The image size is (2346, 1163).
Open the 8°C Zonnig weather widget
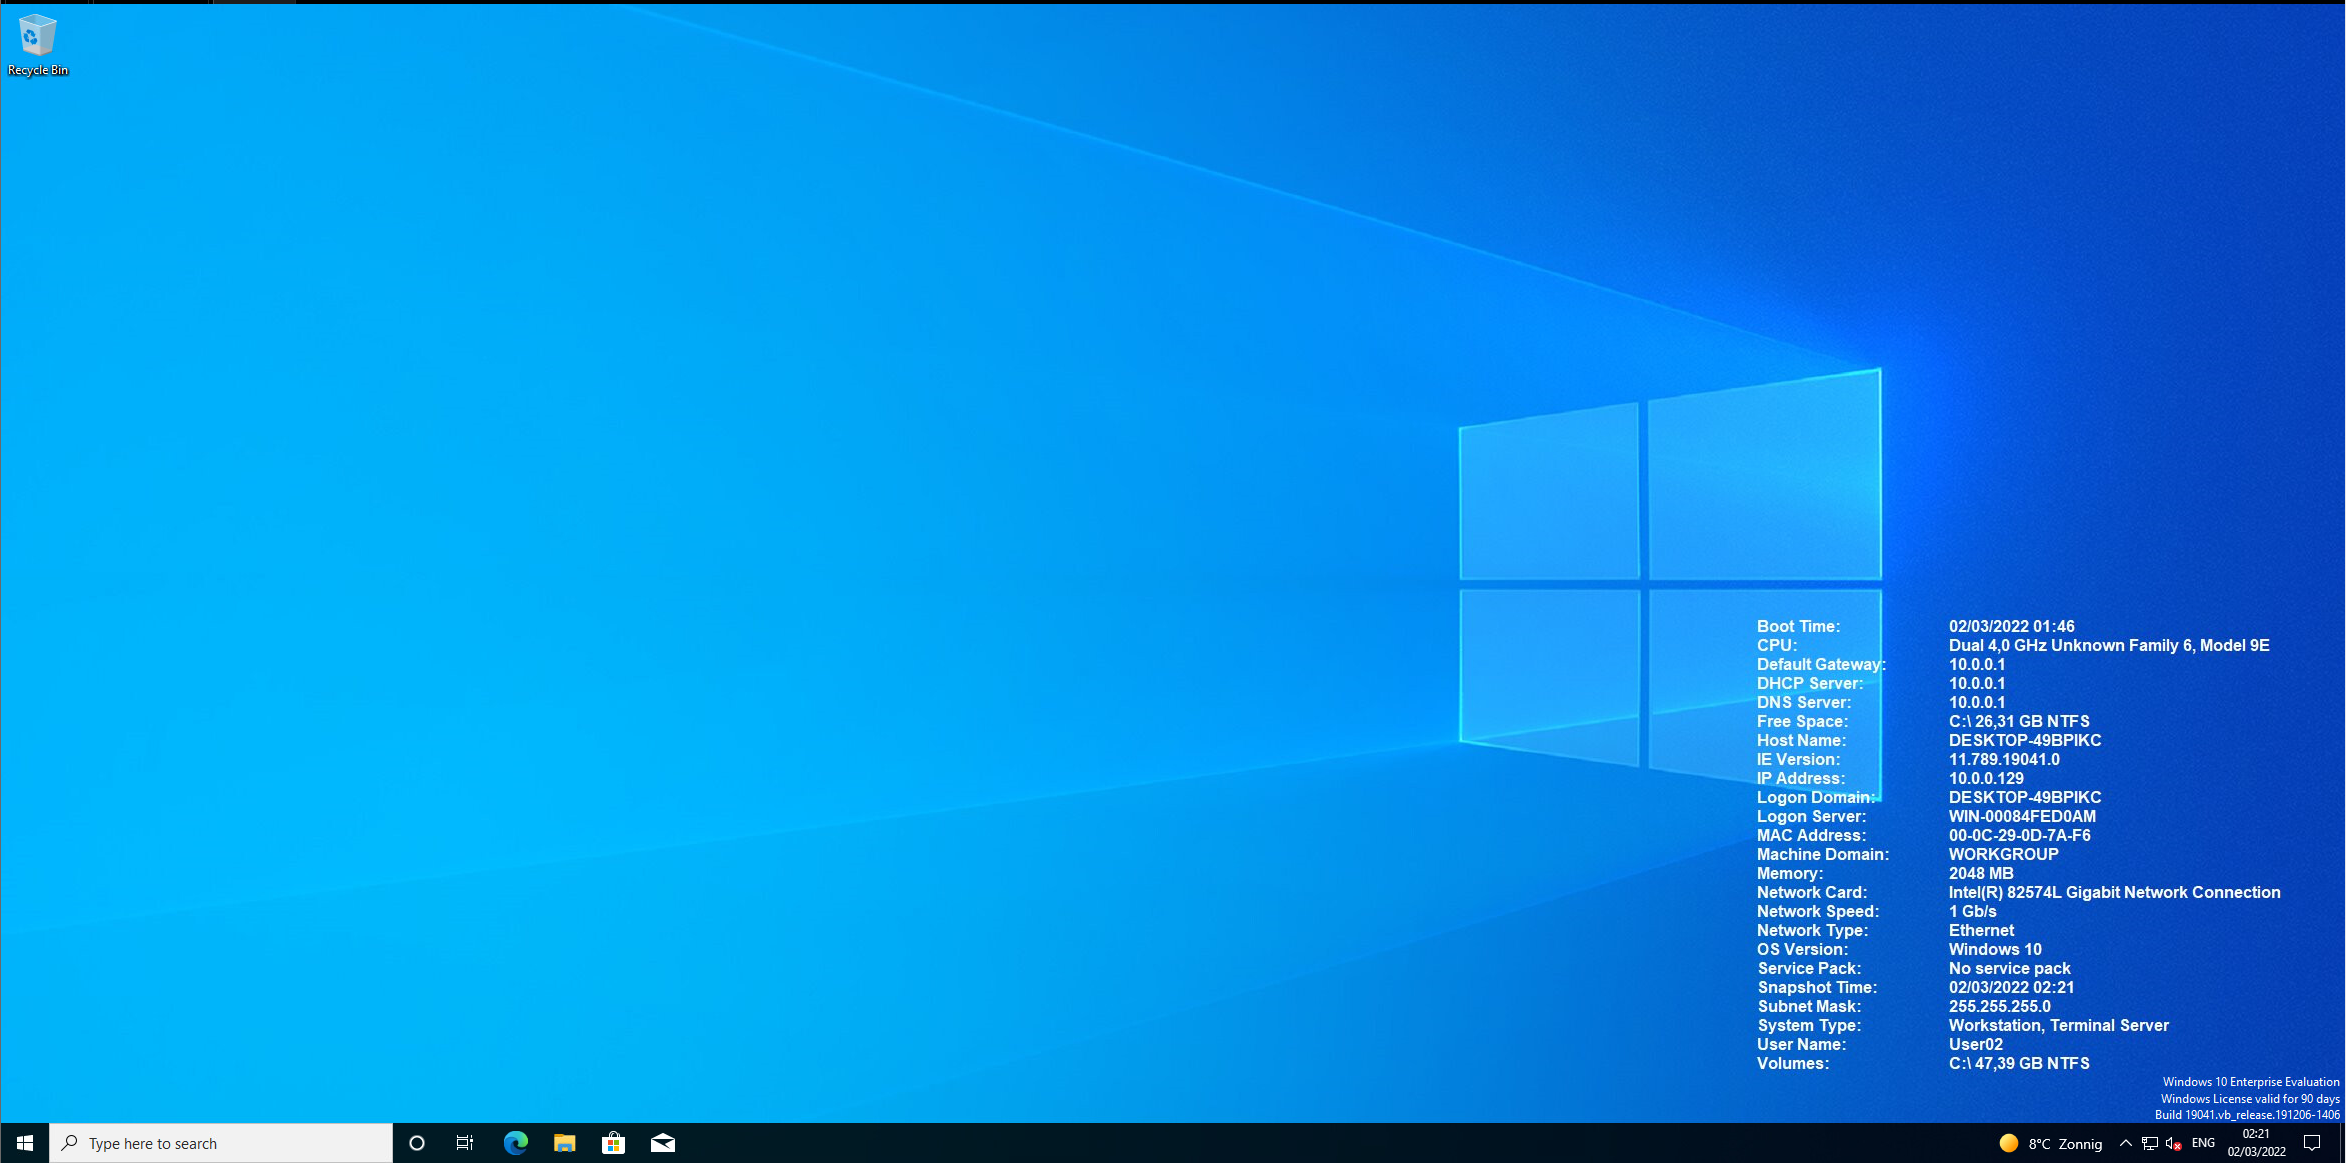click(x=2050, y=1144)
